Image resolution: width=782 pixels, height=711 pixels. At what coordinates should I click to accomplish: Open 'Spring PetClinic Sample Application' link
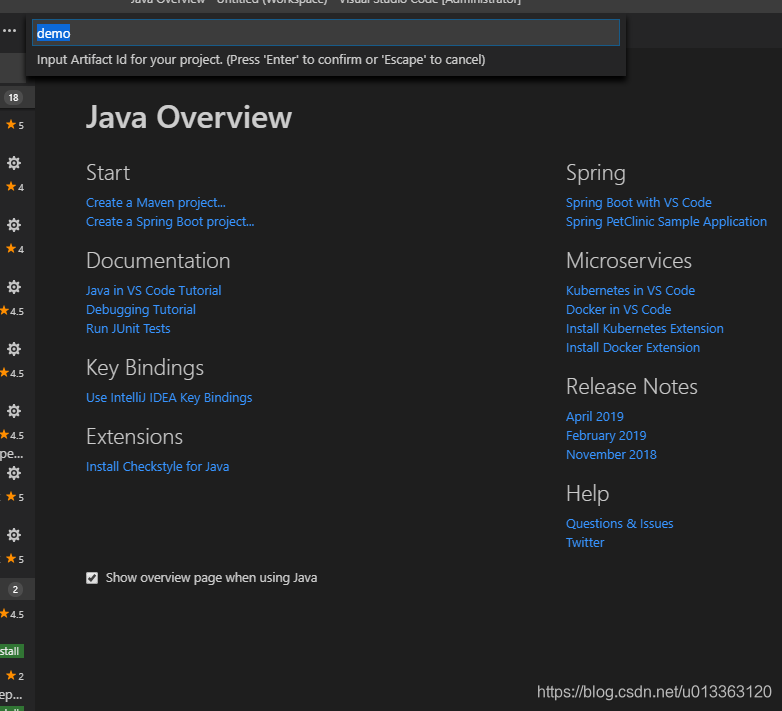coord(666,222)
